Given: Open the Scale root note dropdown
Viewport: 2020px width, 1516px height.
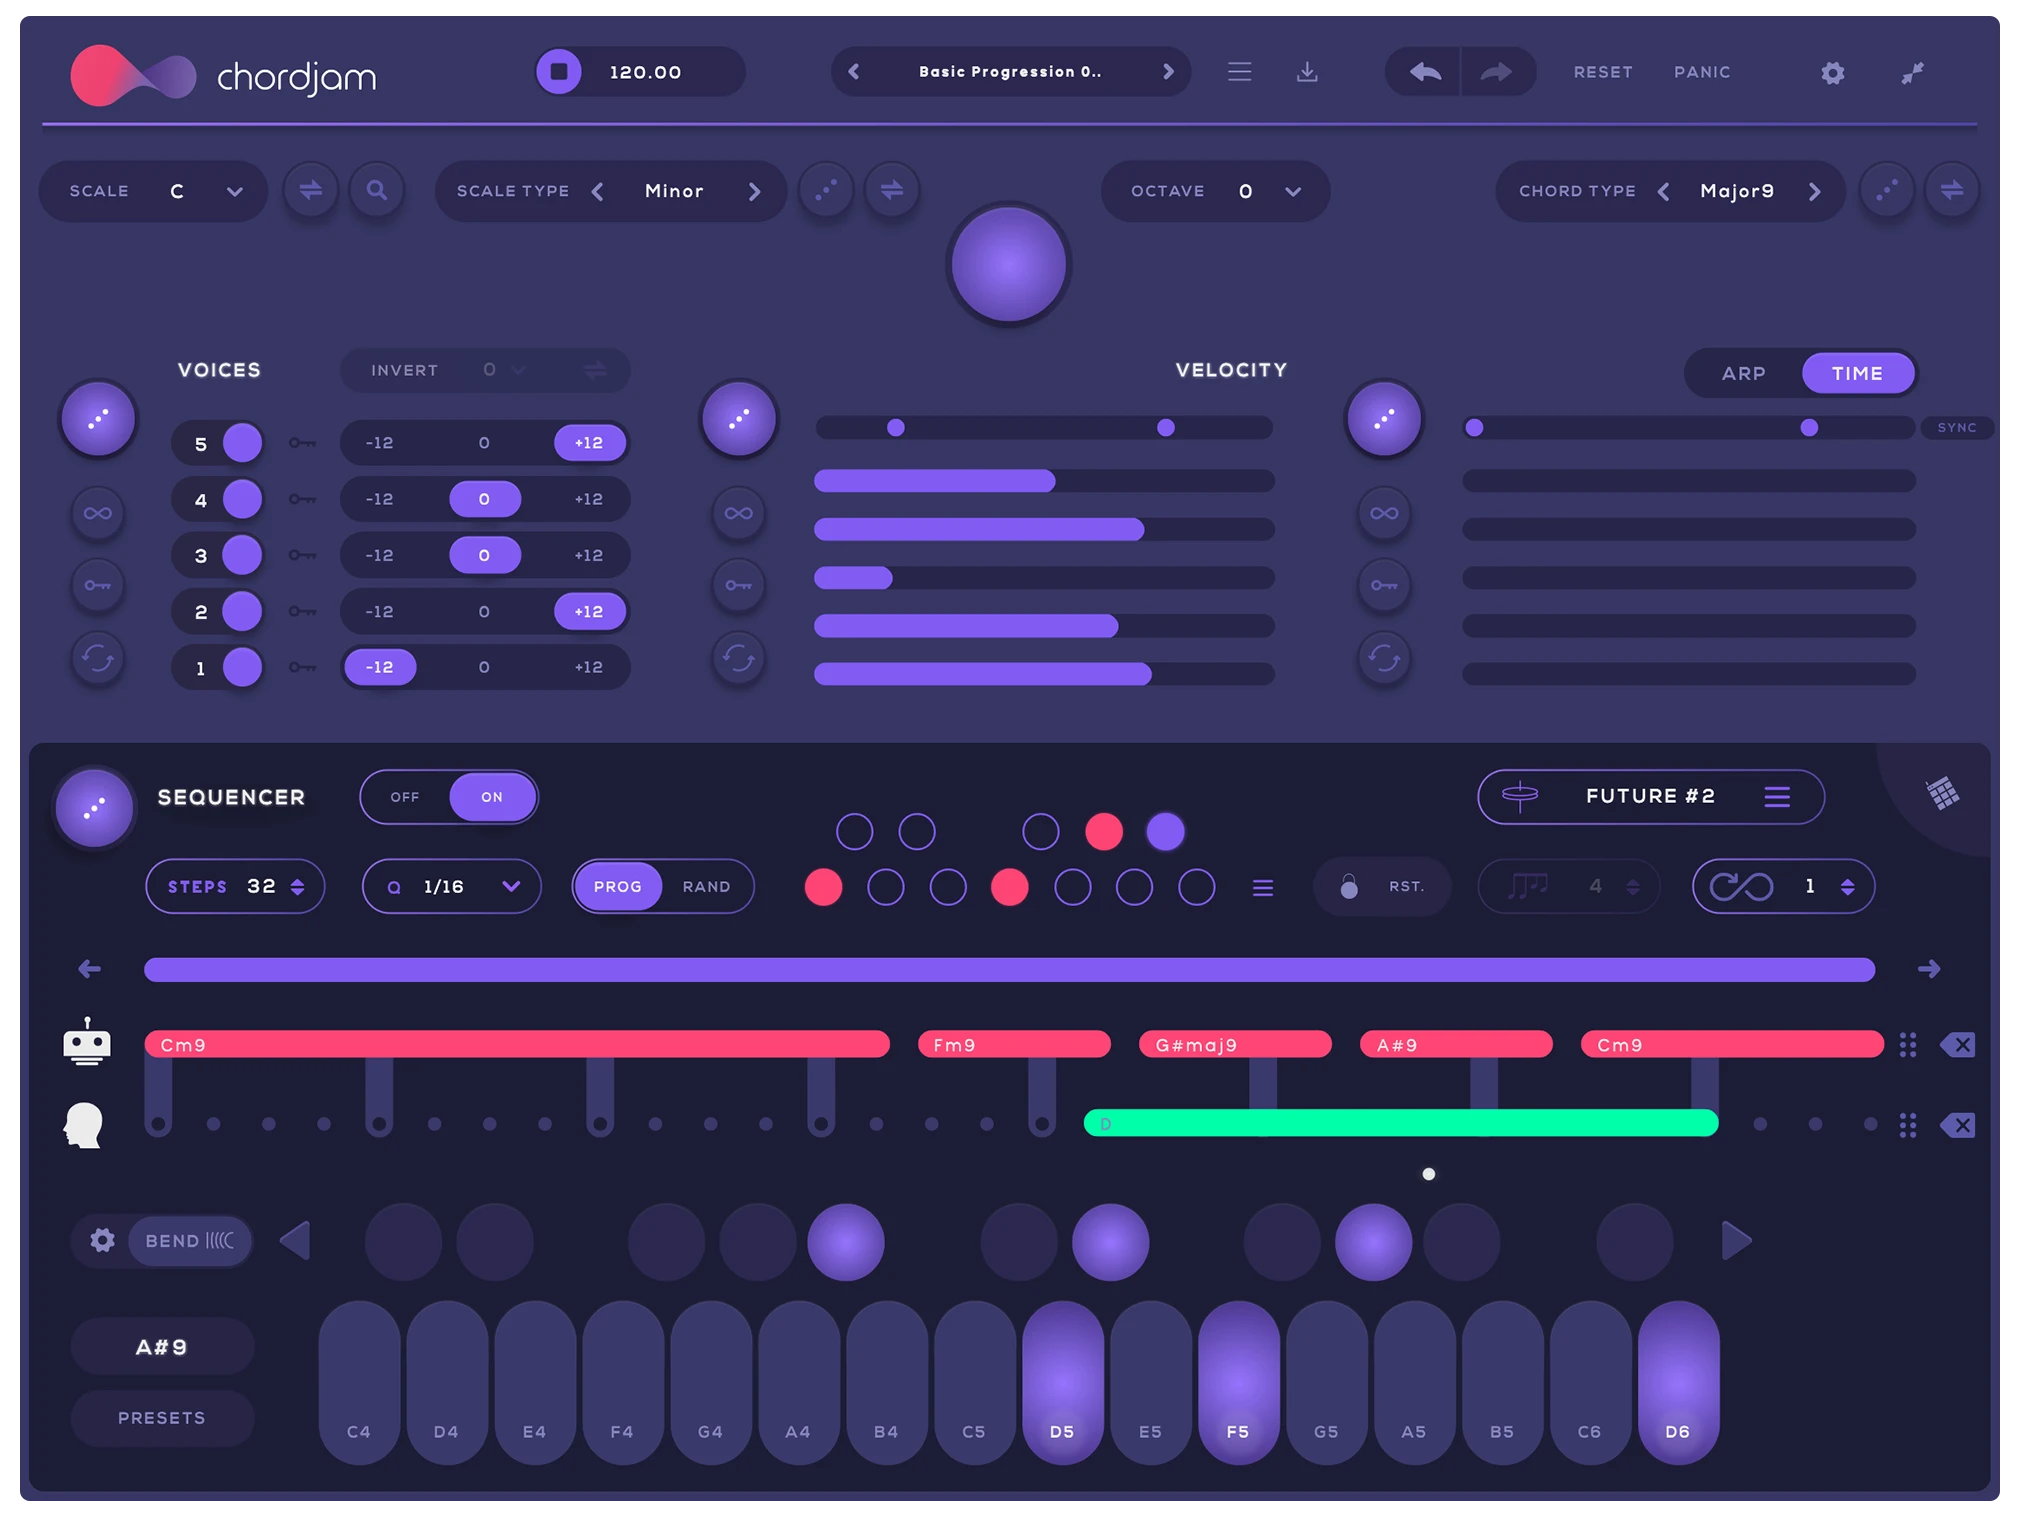Looking at the screenshot, I should 234,191.
